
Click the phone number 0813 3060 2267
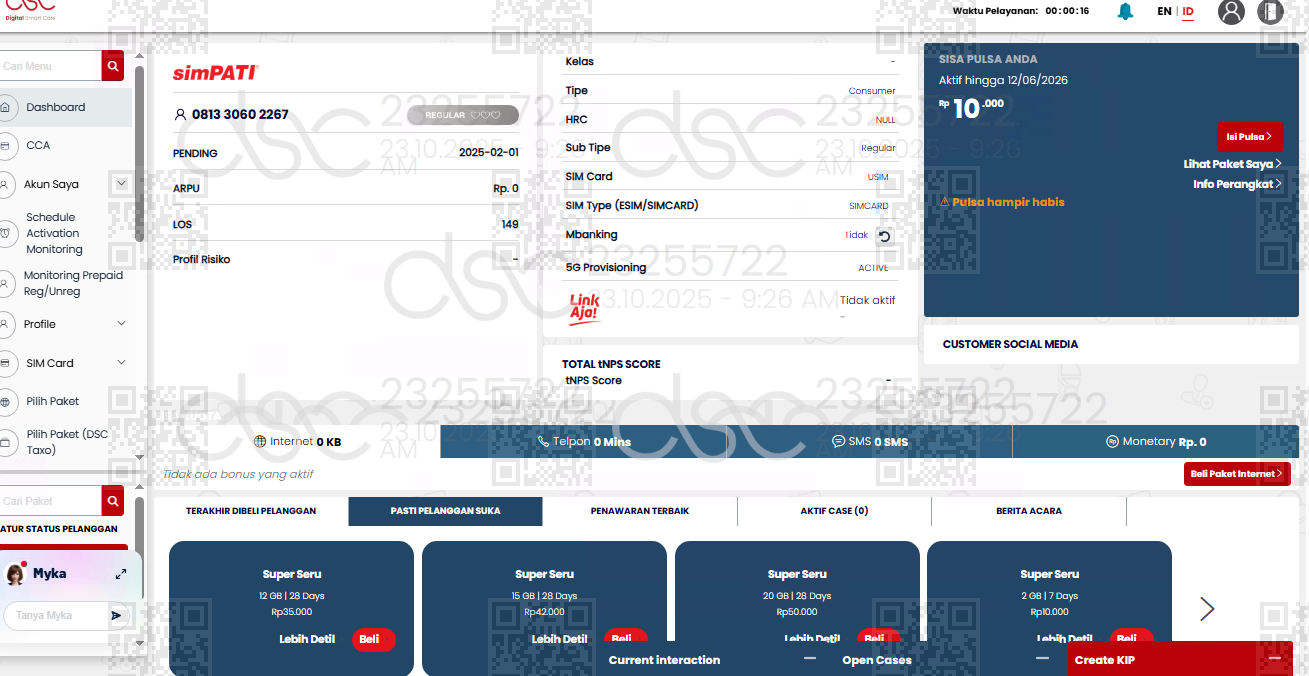[240, 115]
